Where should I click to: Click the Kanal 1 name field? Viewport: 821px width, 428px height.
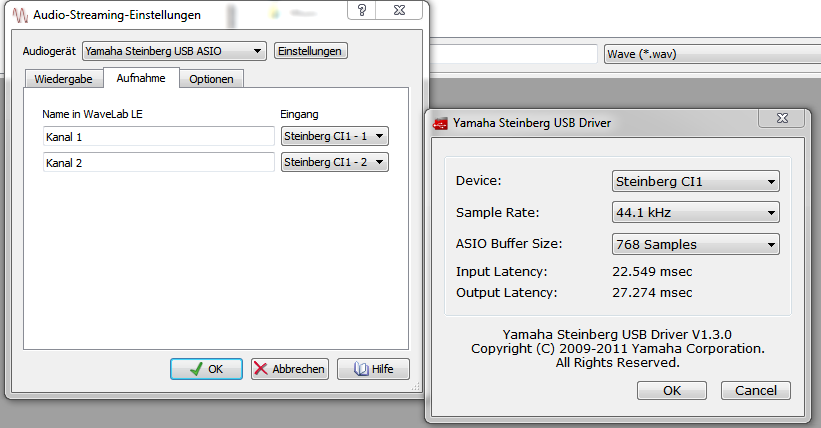coord(159,137)
